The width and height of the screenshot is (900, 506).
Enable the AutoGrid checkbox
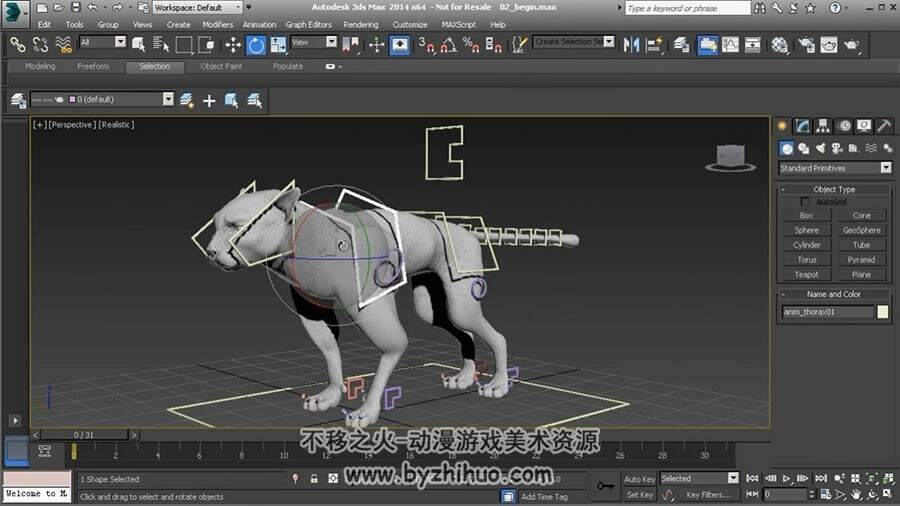pyautogui.click(x=804, y=202)
